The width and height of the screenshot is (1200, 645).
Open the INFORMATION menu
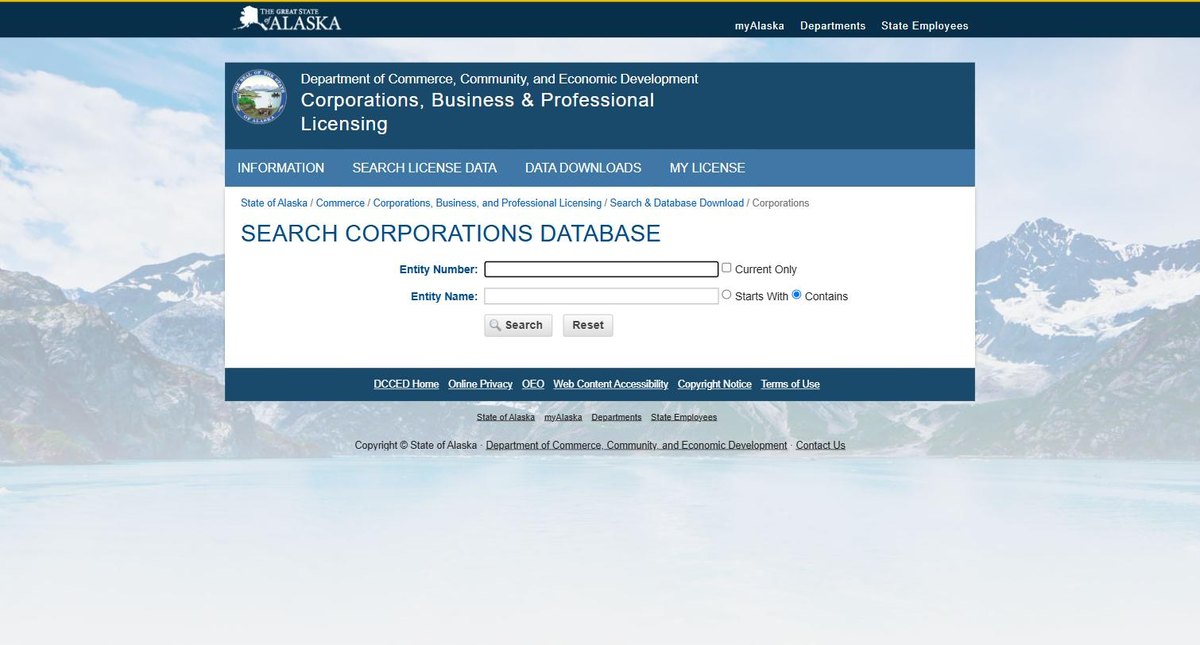point(281,168)
